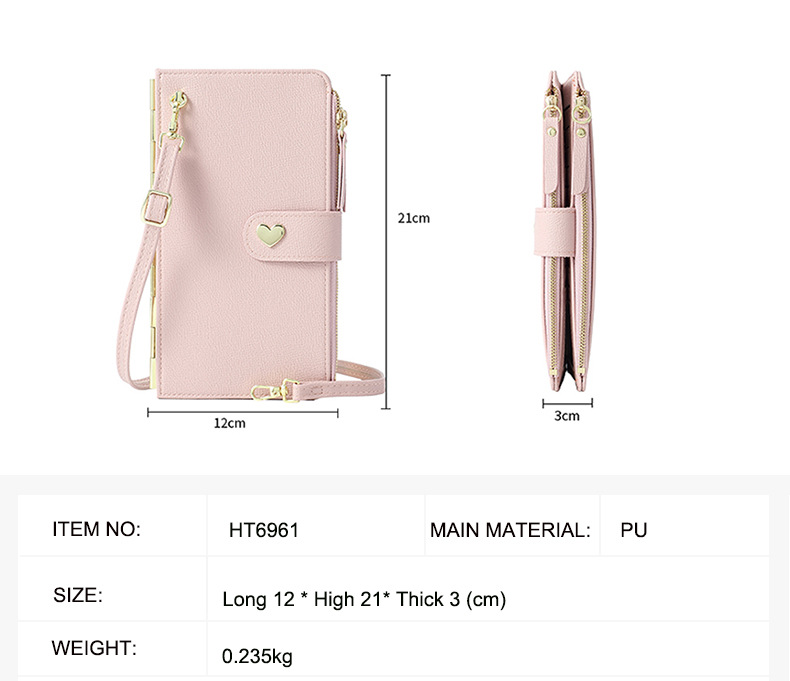Click the front-view pink wallet image

(250, 235)
